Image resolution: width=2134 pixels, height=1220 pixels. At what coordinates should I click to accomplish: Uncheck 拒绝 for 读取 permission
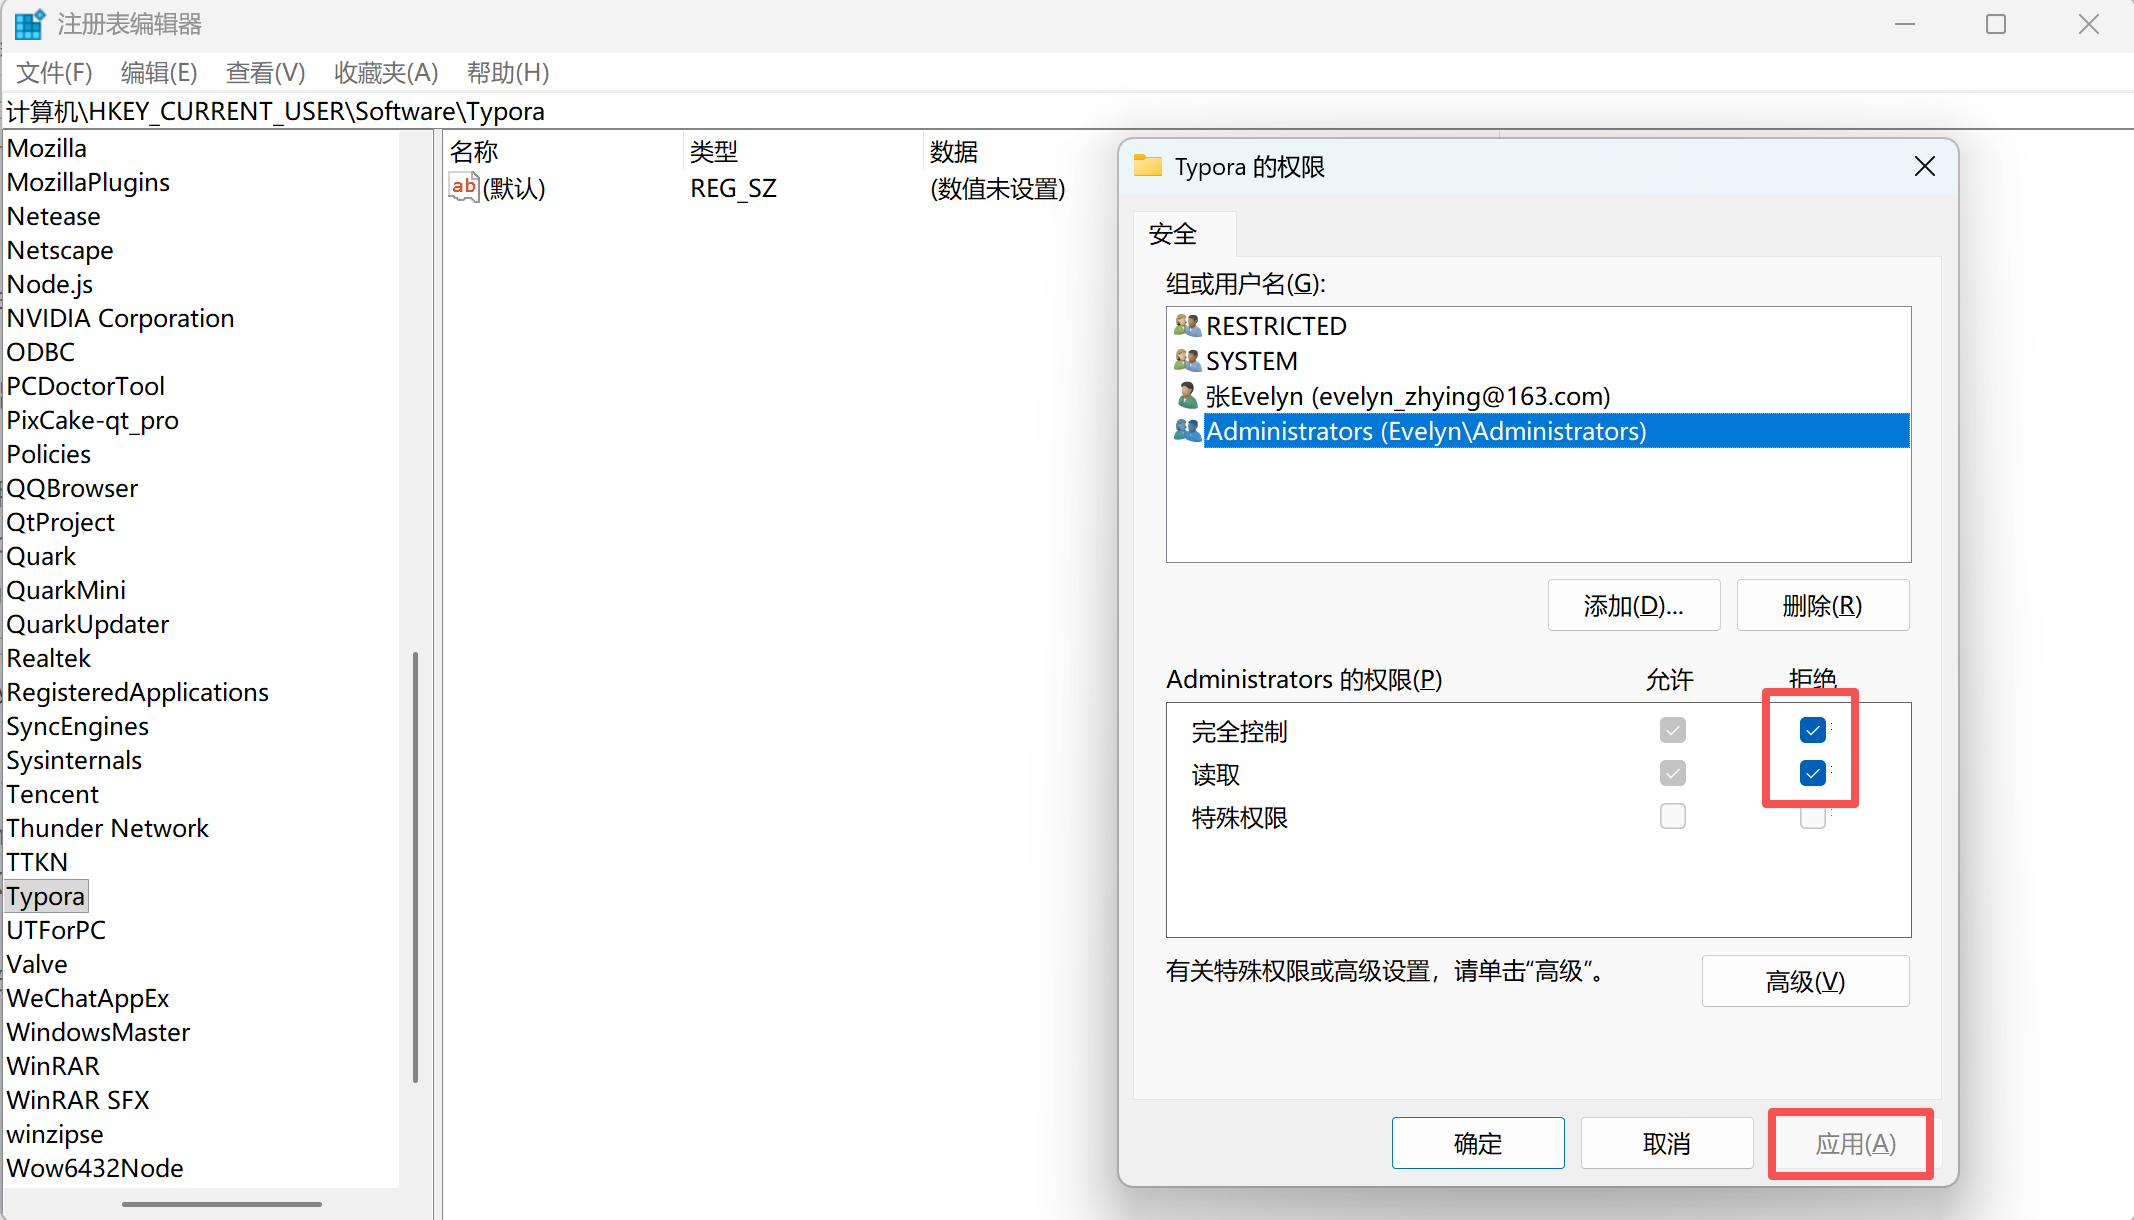[x=1813, y=772]
